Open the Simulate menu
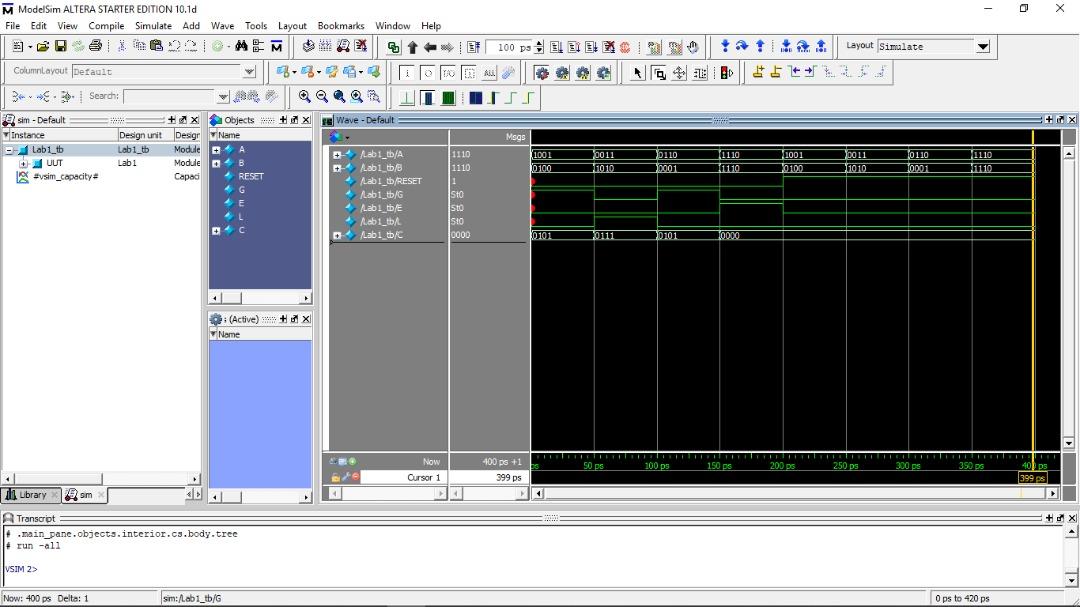Screen dimensions: 1080x607 point(154,25)
